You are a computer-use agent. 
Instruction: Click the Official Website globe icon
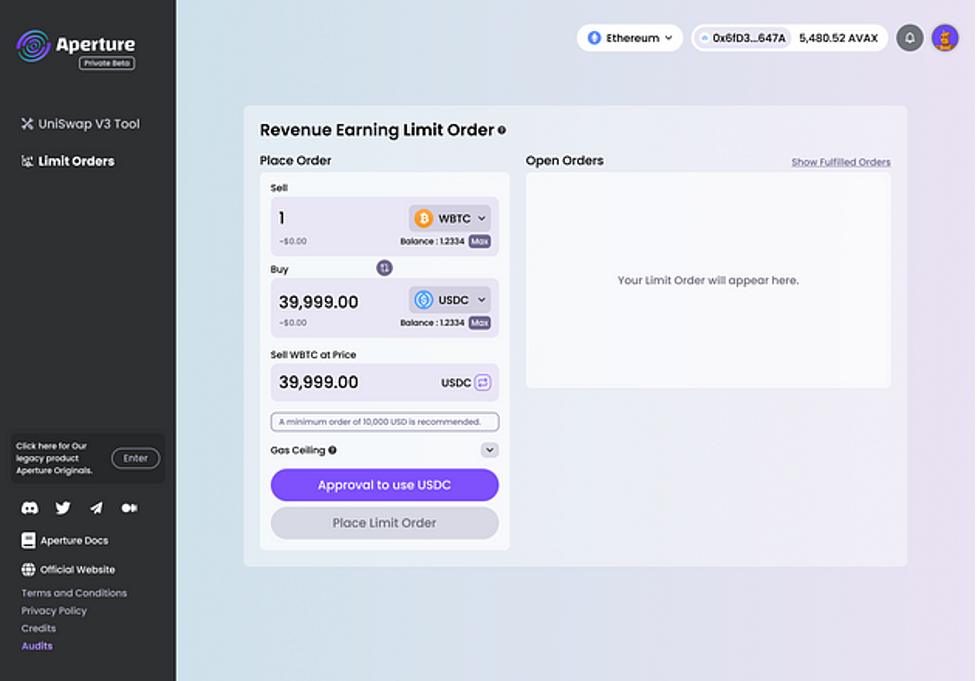[x=28, y=569]
